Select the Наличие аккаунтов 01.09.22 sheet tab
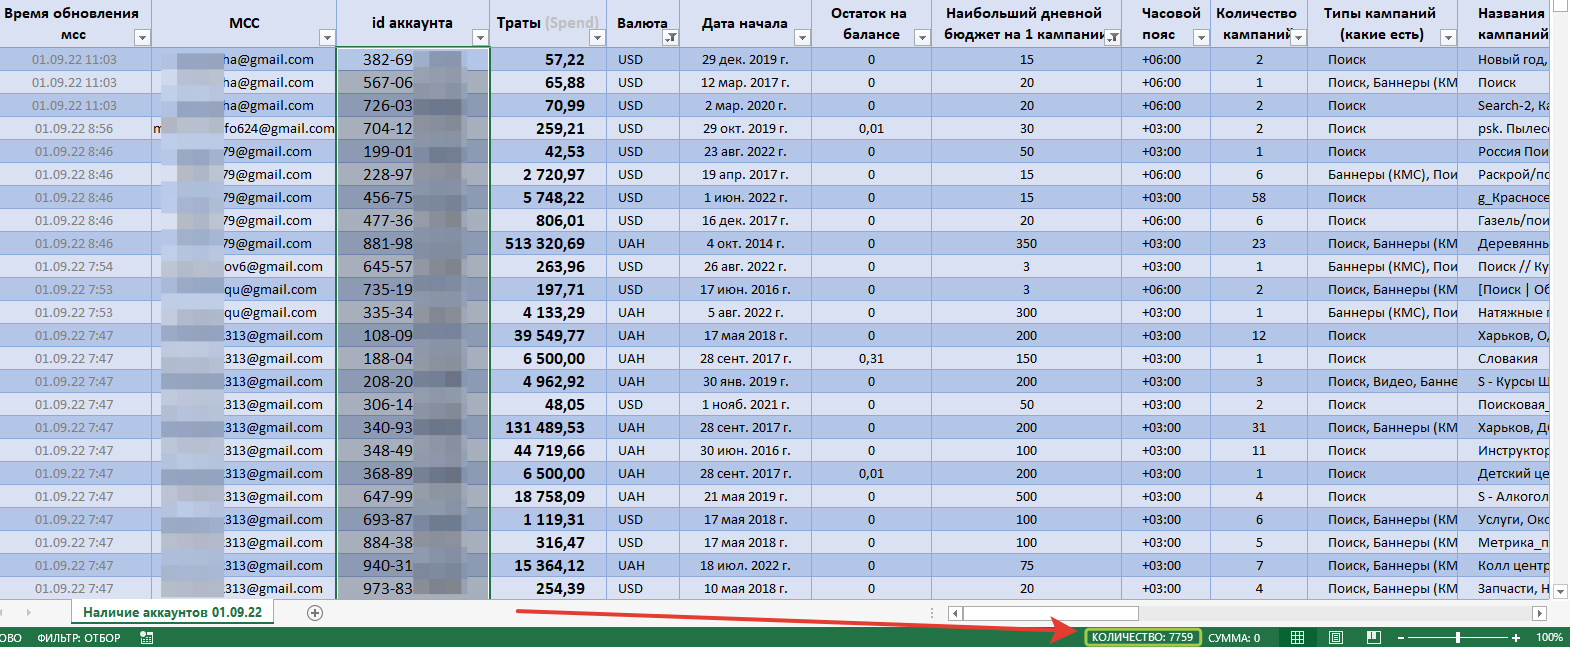Viewport: 1570px width, 647px height. (x=172, y=612)
